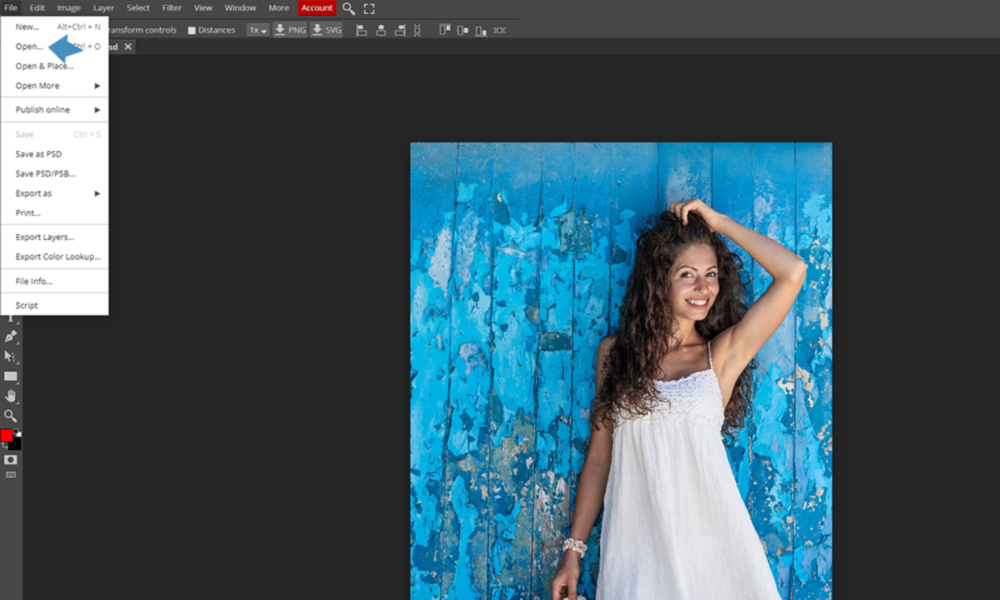The image size is (1000, 600).
Task: Expand the Publish online submenu
Action: [x=54, y=110]
